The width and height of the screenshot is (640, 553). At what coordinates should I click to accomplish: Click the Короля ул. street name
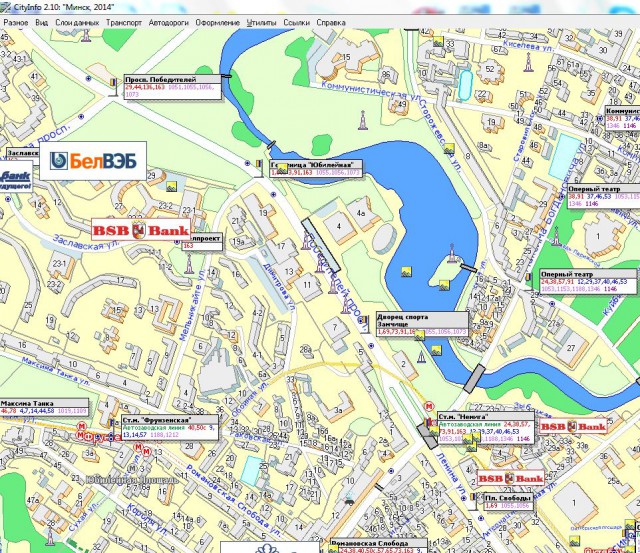[147, 520]
